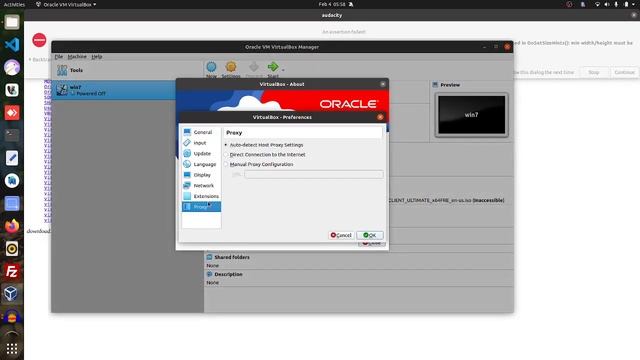Click the volume icon in top bar

[607, 4]
